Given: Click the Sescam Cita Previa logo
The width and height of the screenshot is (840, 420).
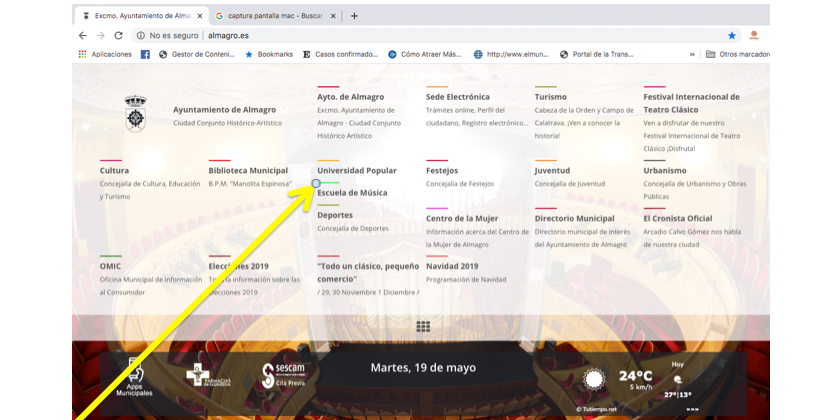Looking at the screenshot, I should click(281, 376).
